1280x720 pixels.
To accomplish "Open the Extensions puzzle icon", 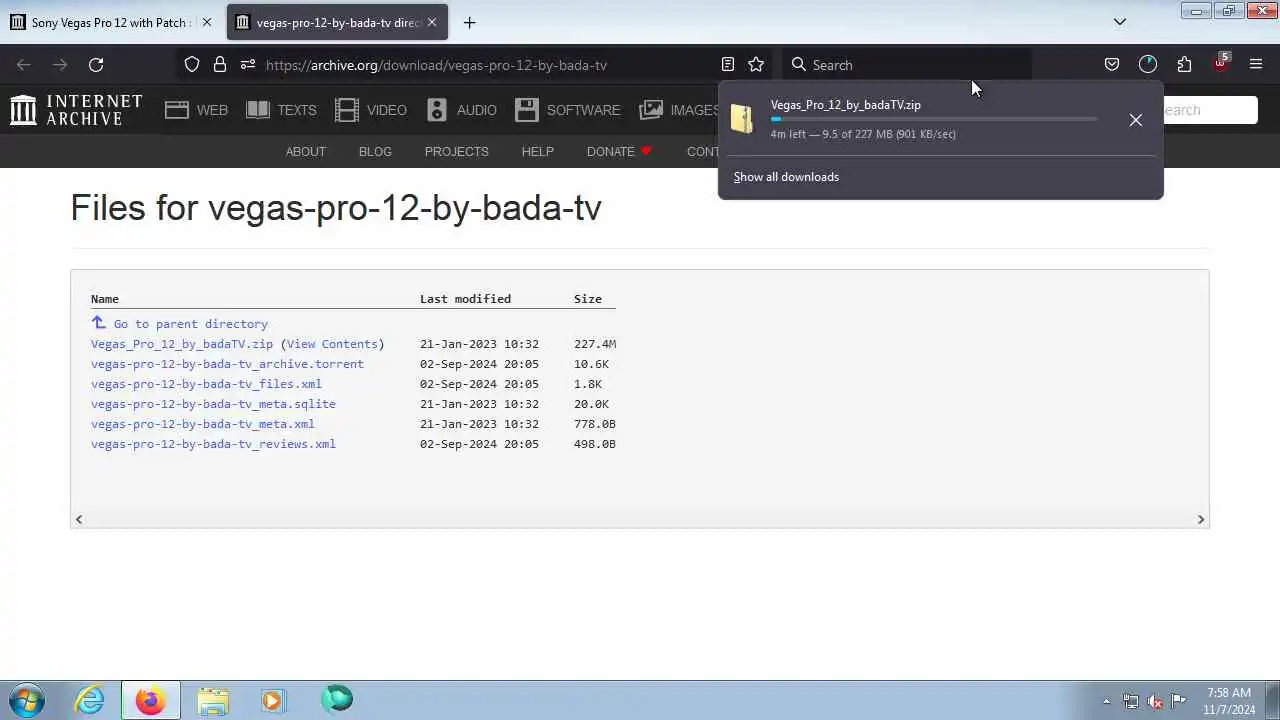I will tap(1184, 64).
